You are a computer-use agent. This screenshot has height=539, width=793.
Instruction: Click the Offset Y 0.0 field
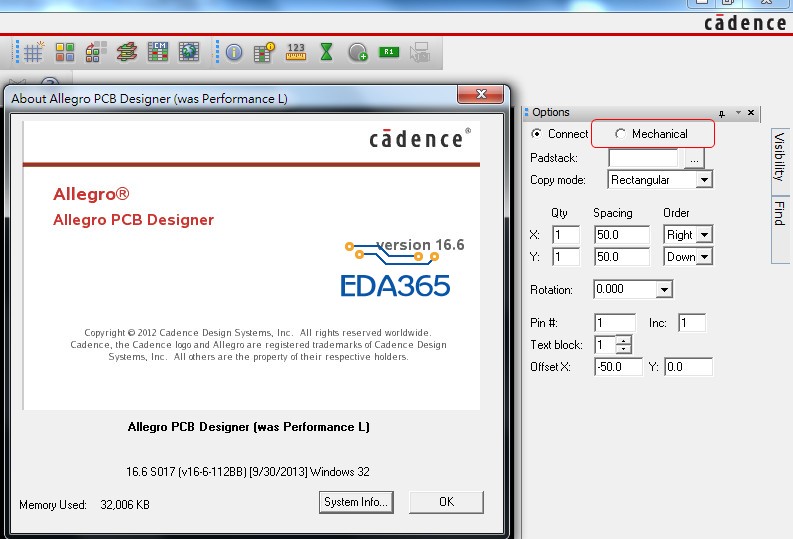pos(688,367)
